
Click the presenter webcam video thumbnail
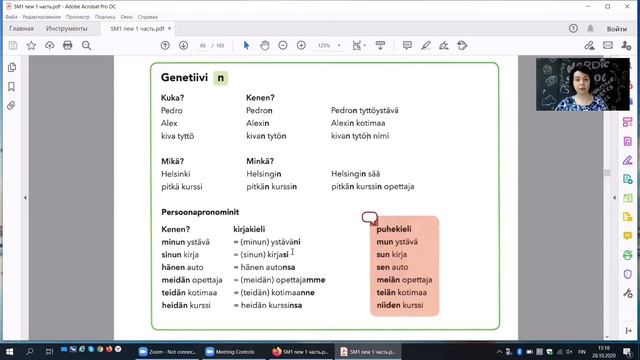[x=582, y=84]
